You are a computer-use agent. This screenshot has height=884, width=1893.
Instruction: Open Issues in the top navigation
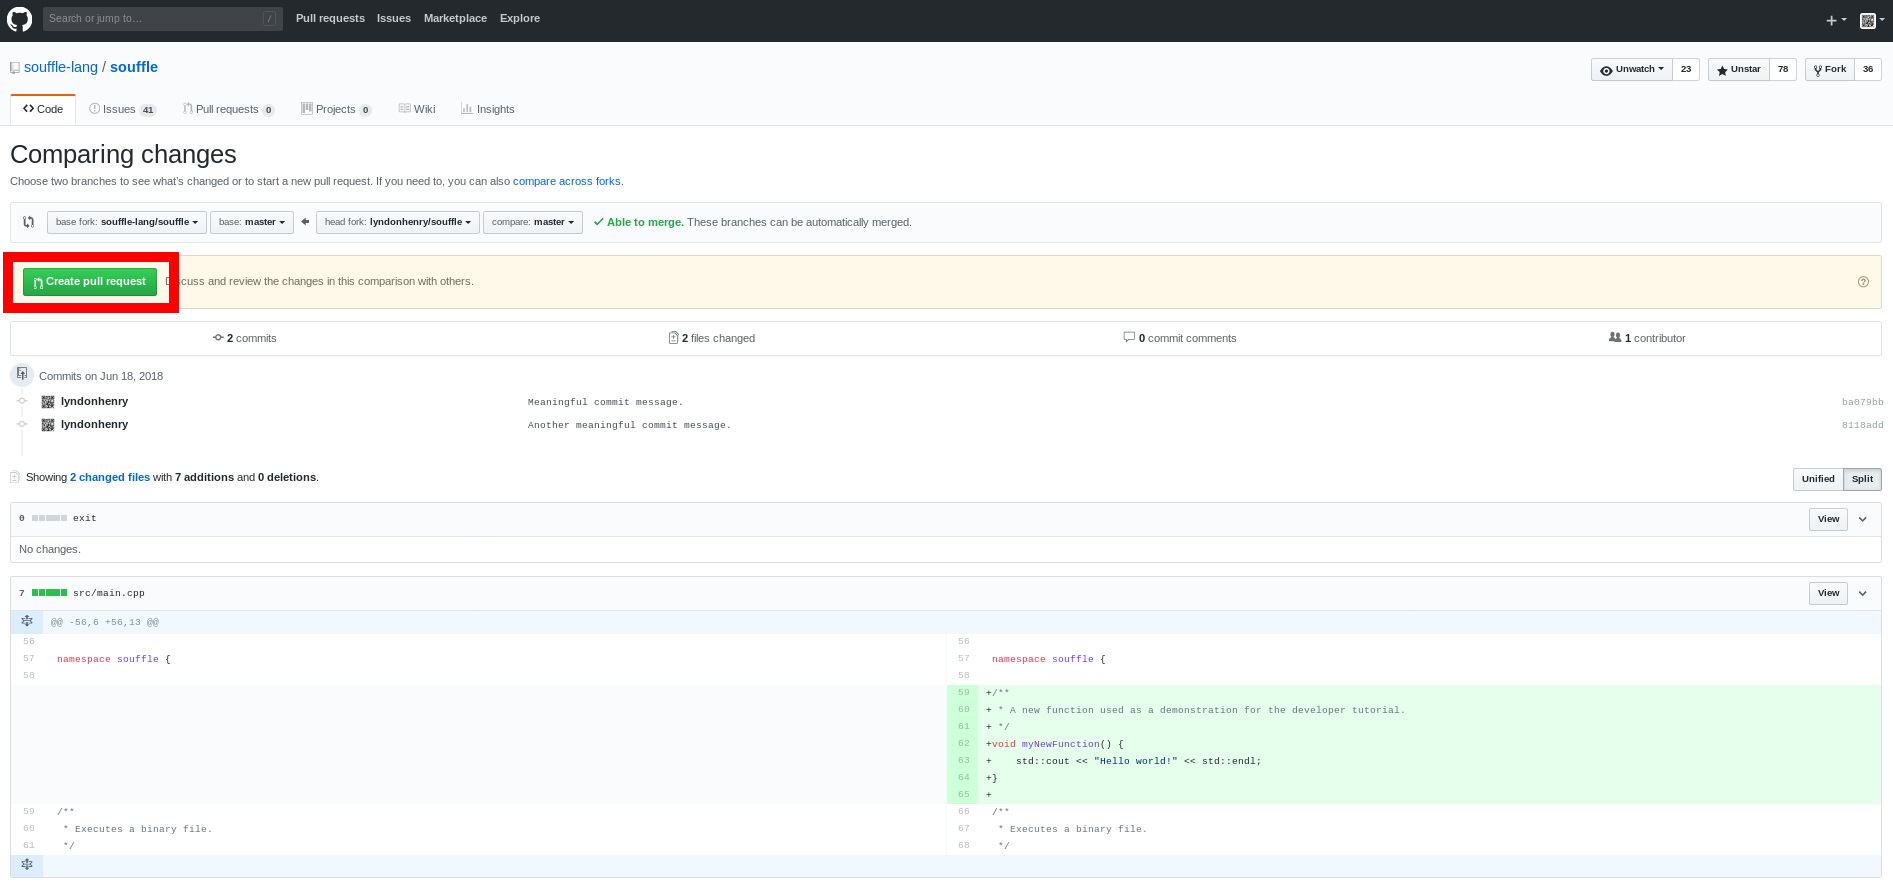click(x=394, y=18)
